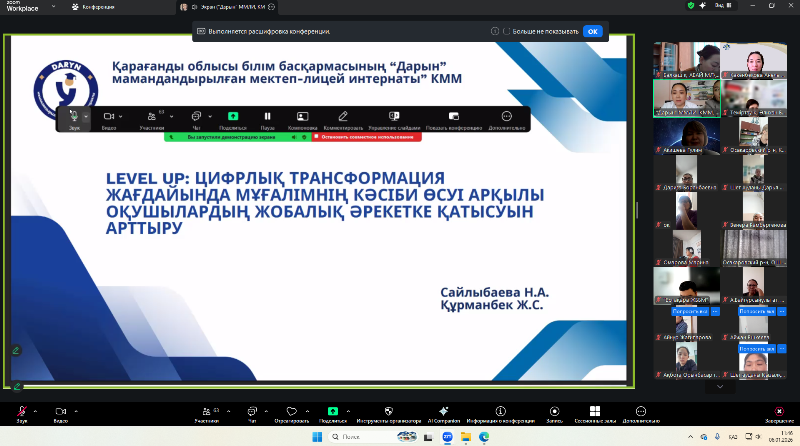The image size is (800, 446).
Task: Expand video options arrow in floating toolbar
Action: click(120, 117)
